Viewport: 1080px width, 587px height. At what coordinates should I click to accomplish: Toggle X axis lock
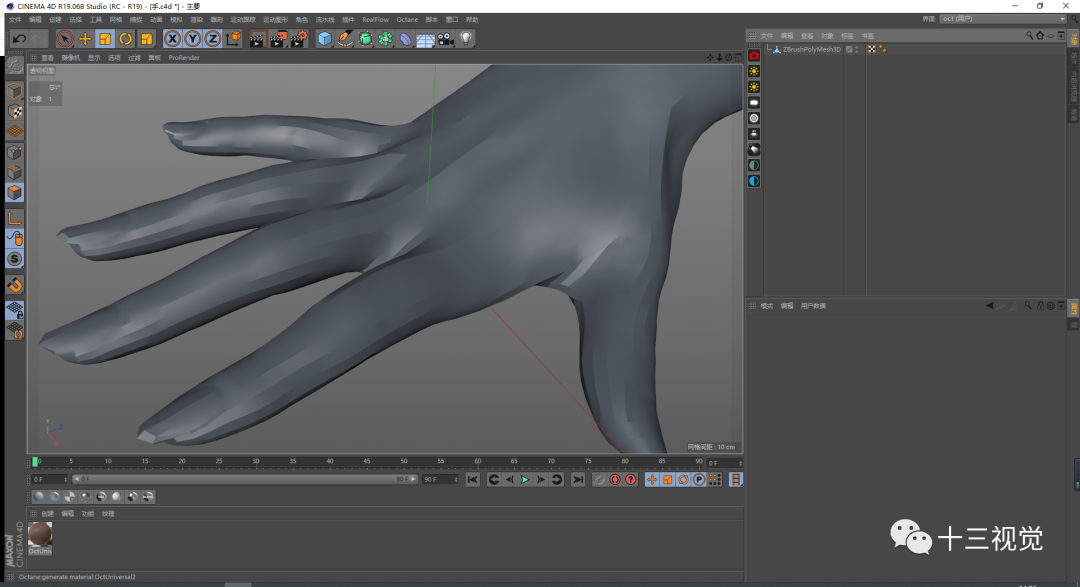click(172, 39)
